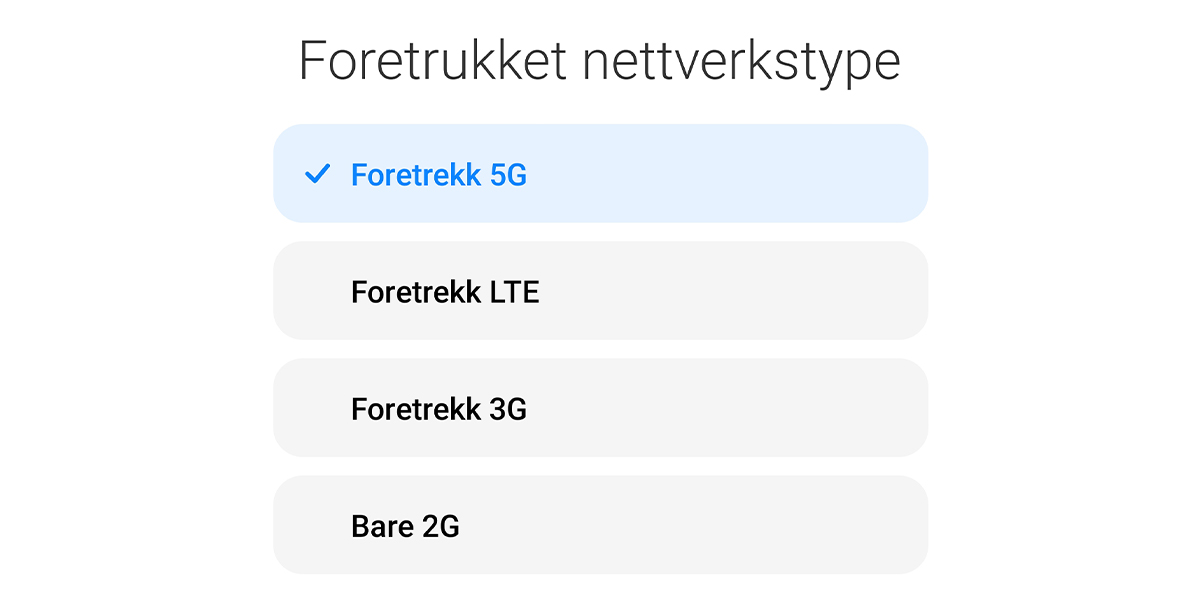Click the Foretrekk 3G text label
The image size is (1200, 600).
click(x=438, y=409)
